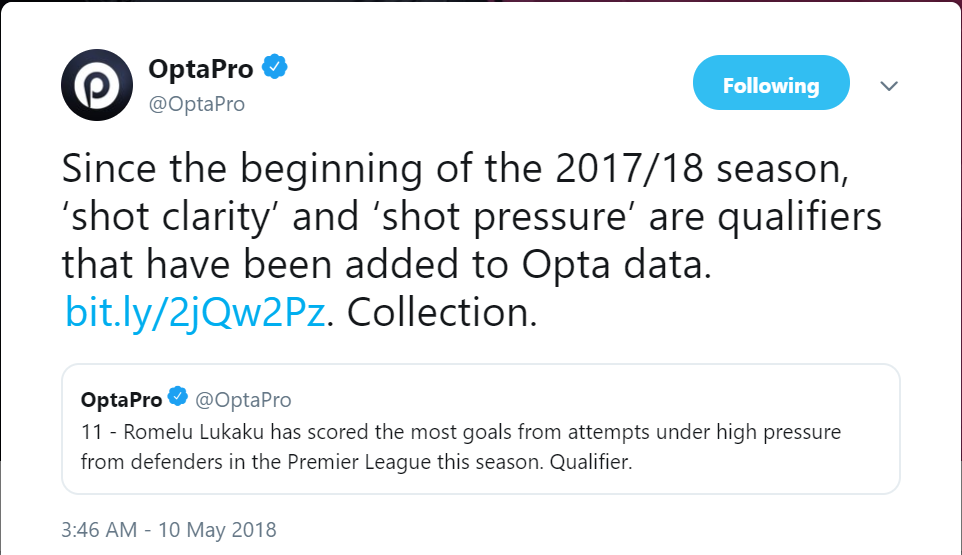This screenshot has height=555, width=962.
Task: Click the word 'Collection.' after the link
Action: [x=442, y=312]
